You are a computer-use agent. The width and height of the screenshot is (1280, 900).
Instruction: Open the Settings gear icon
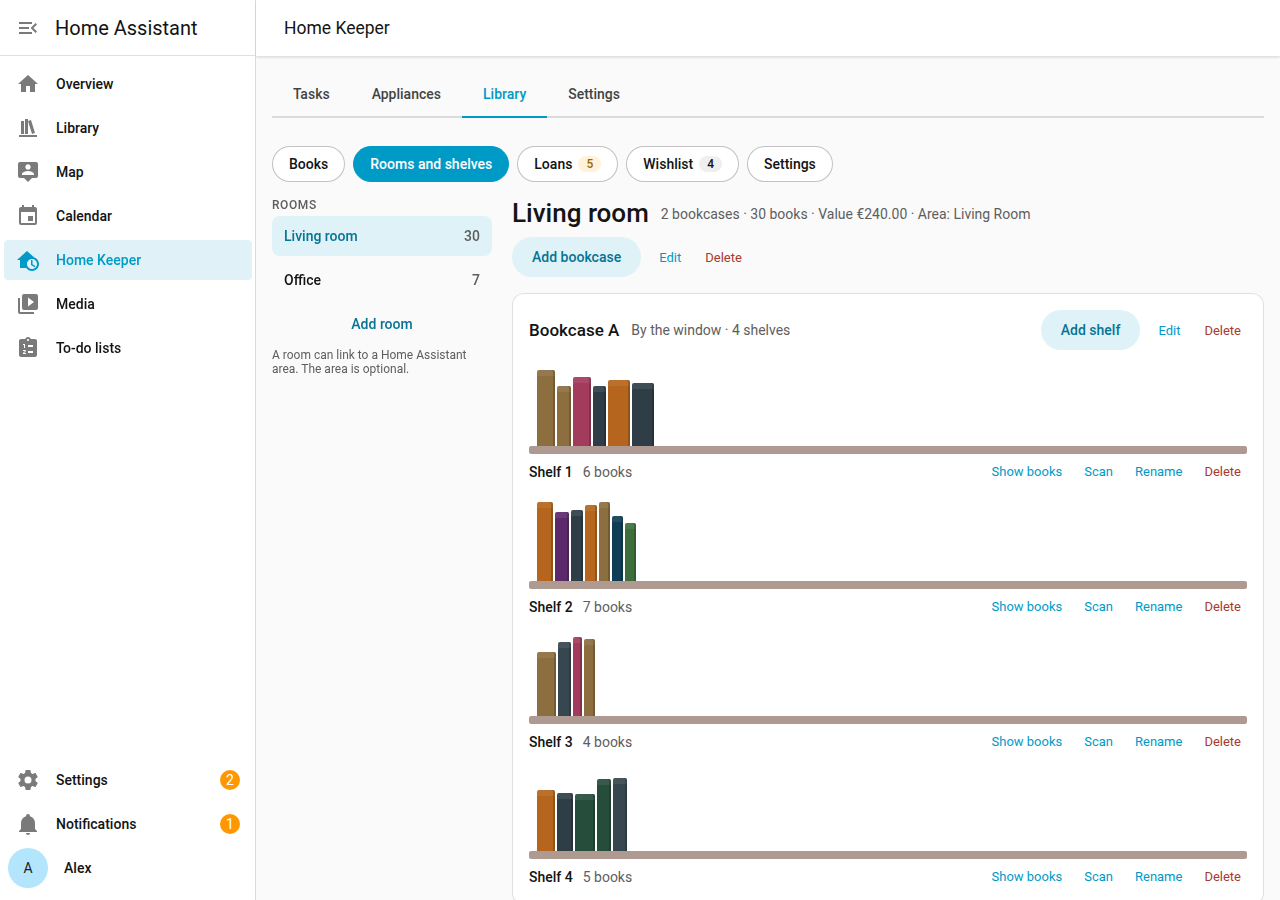pos(28,780)
